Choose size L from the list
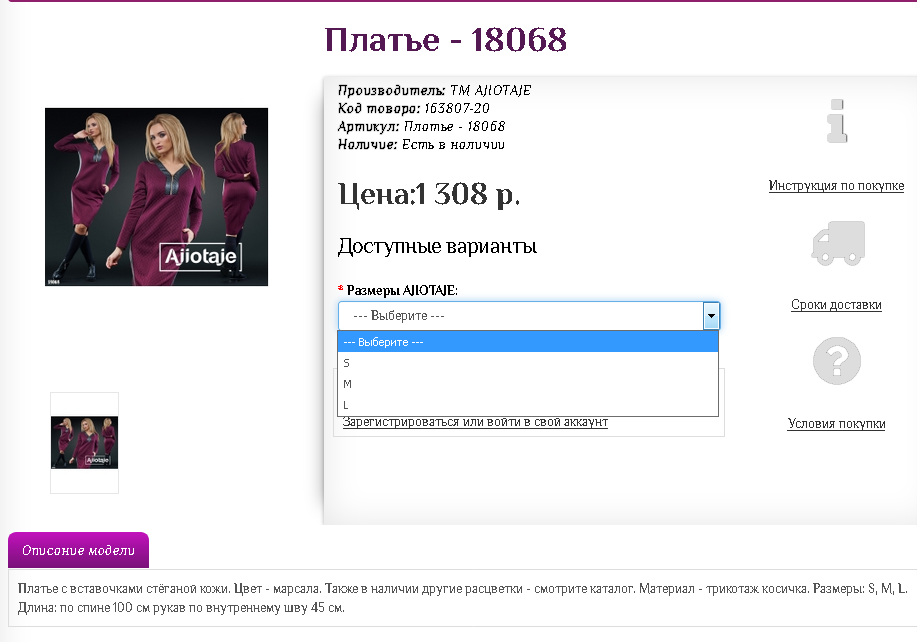 tap(528, 405)
